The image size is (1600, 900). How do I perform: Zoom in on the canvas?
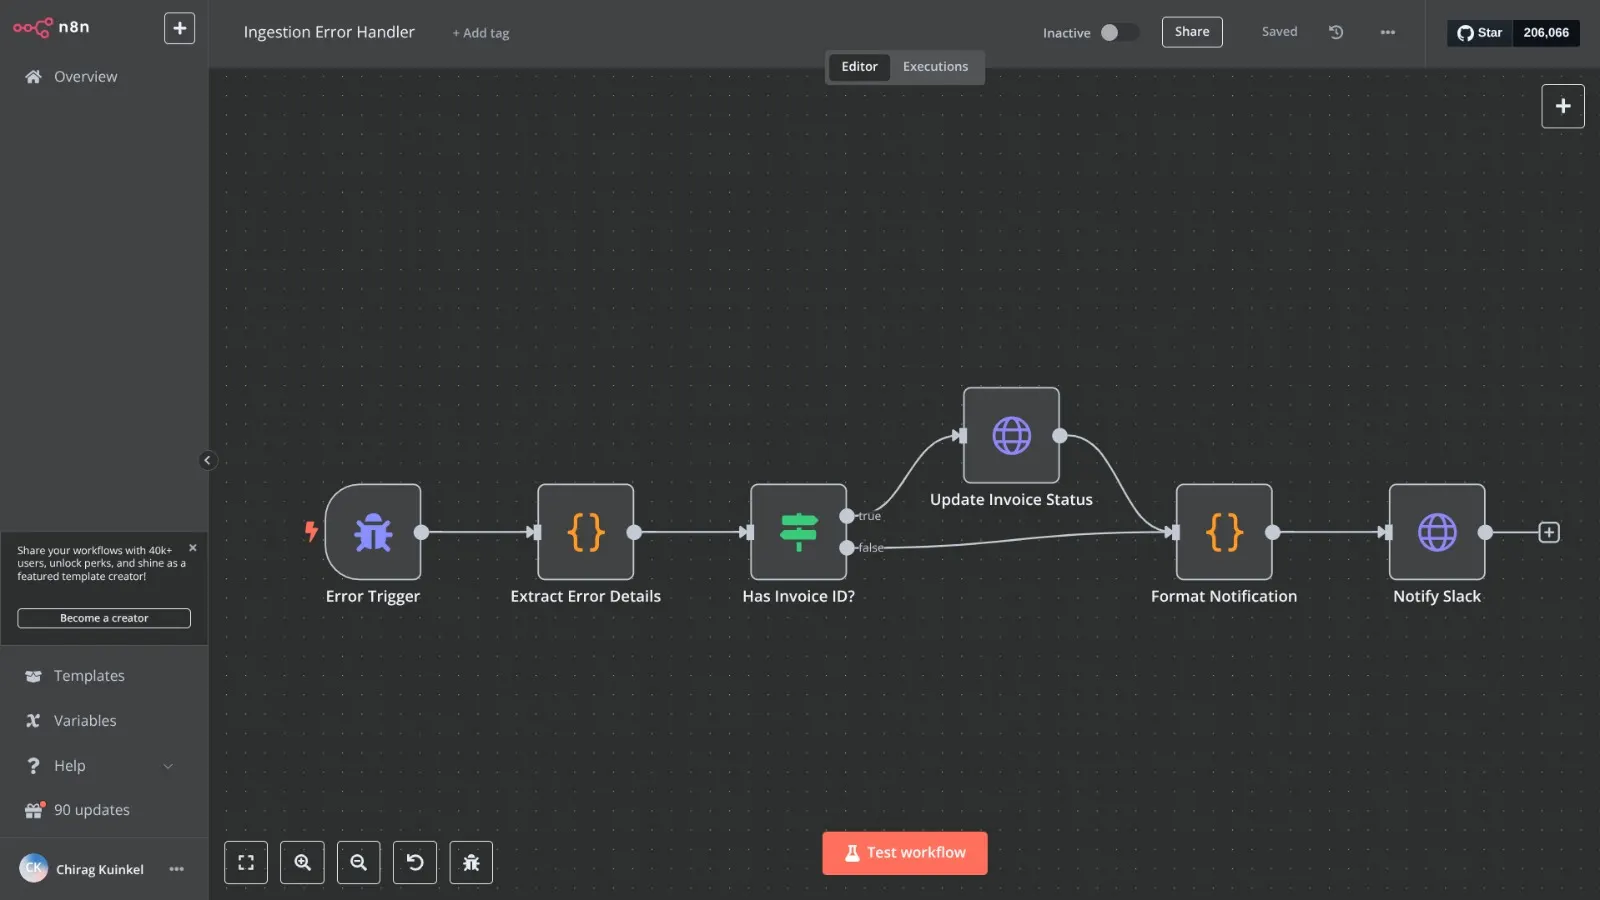pyautogui.click(x=302, y=862)
